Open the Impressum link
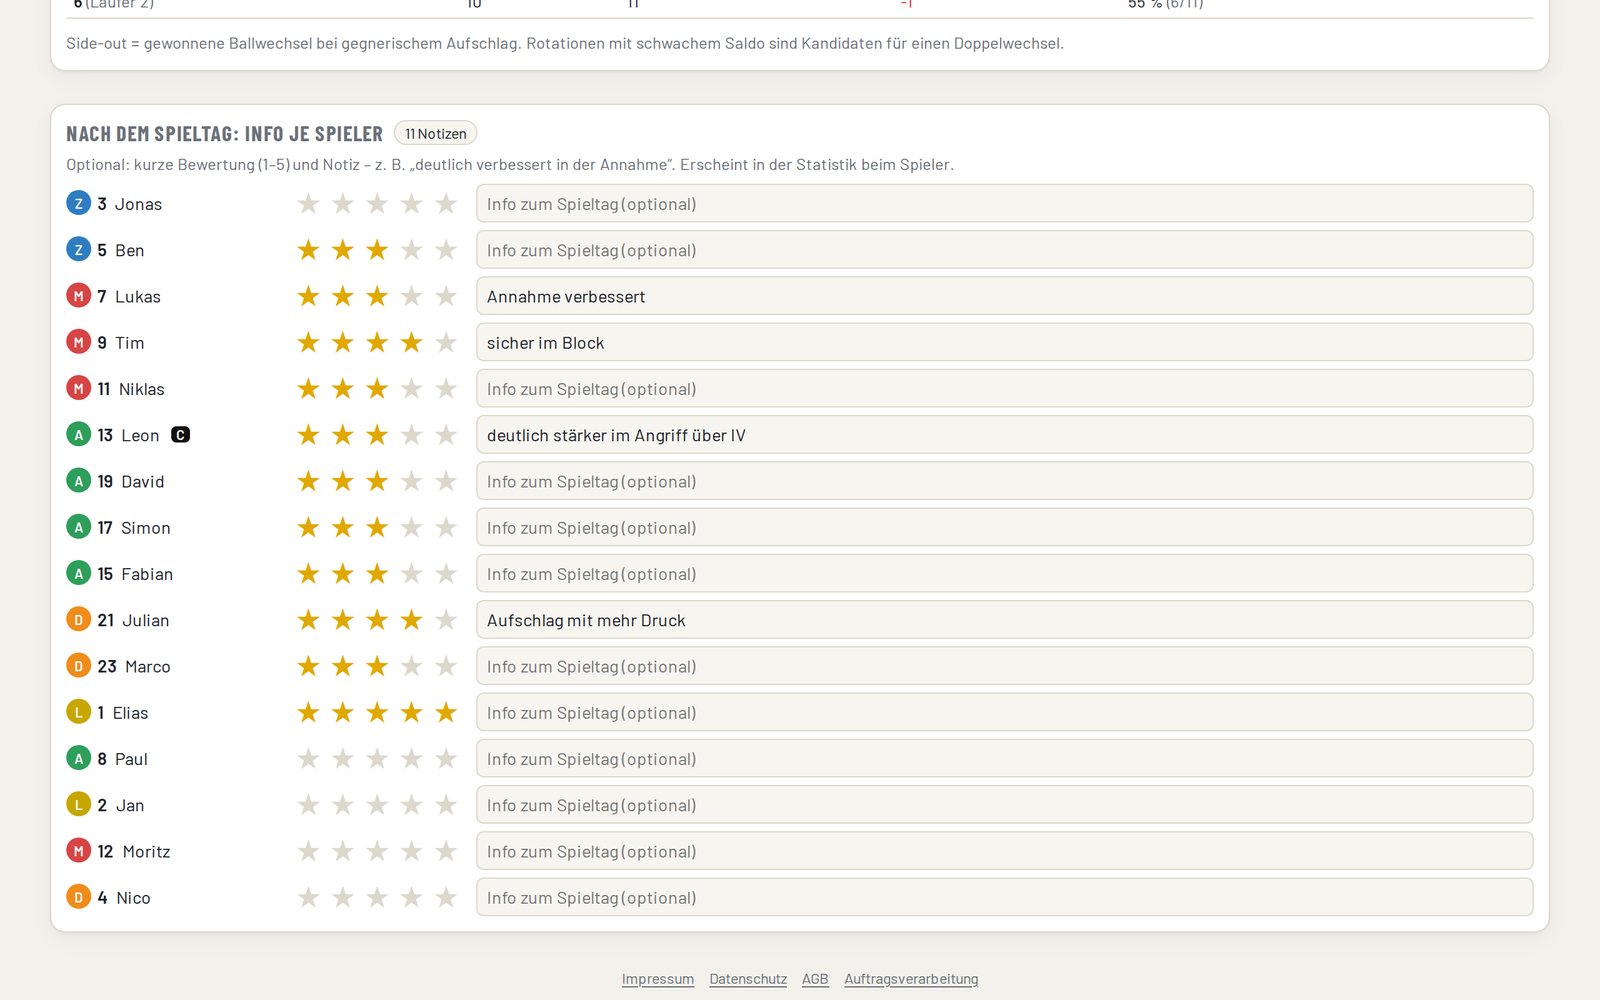 [658, 979]
